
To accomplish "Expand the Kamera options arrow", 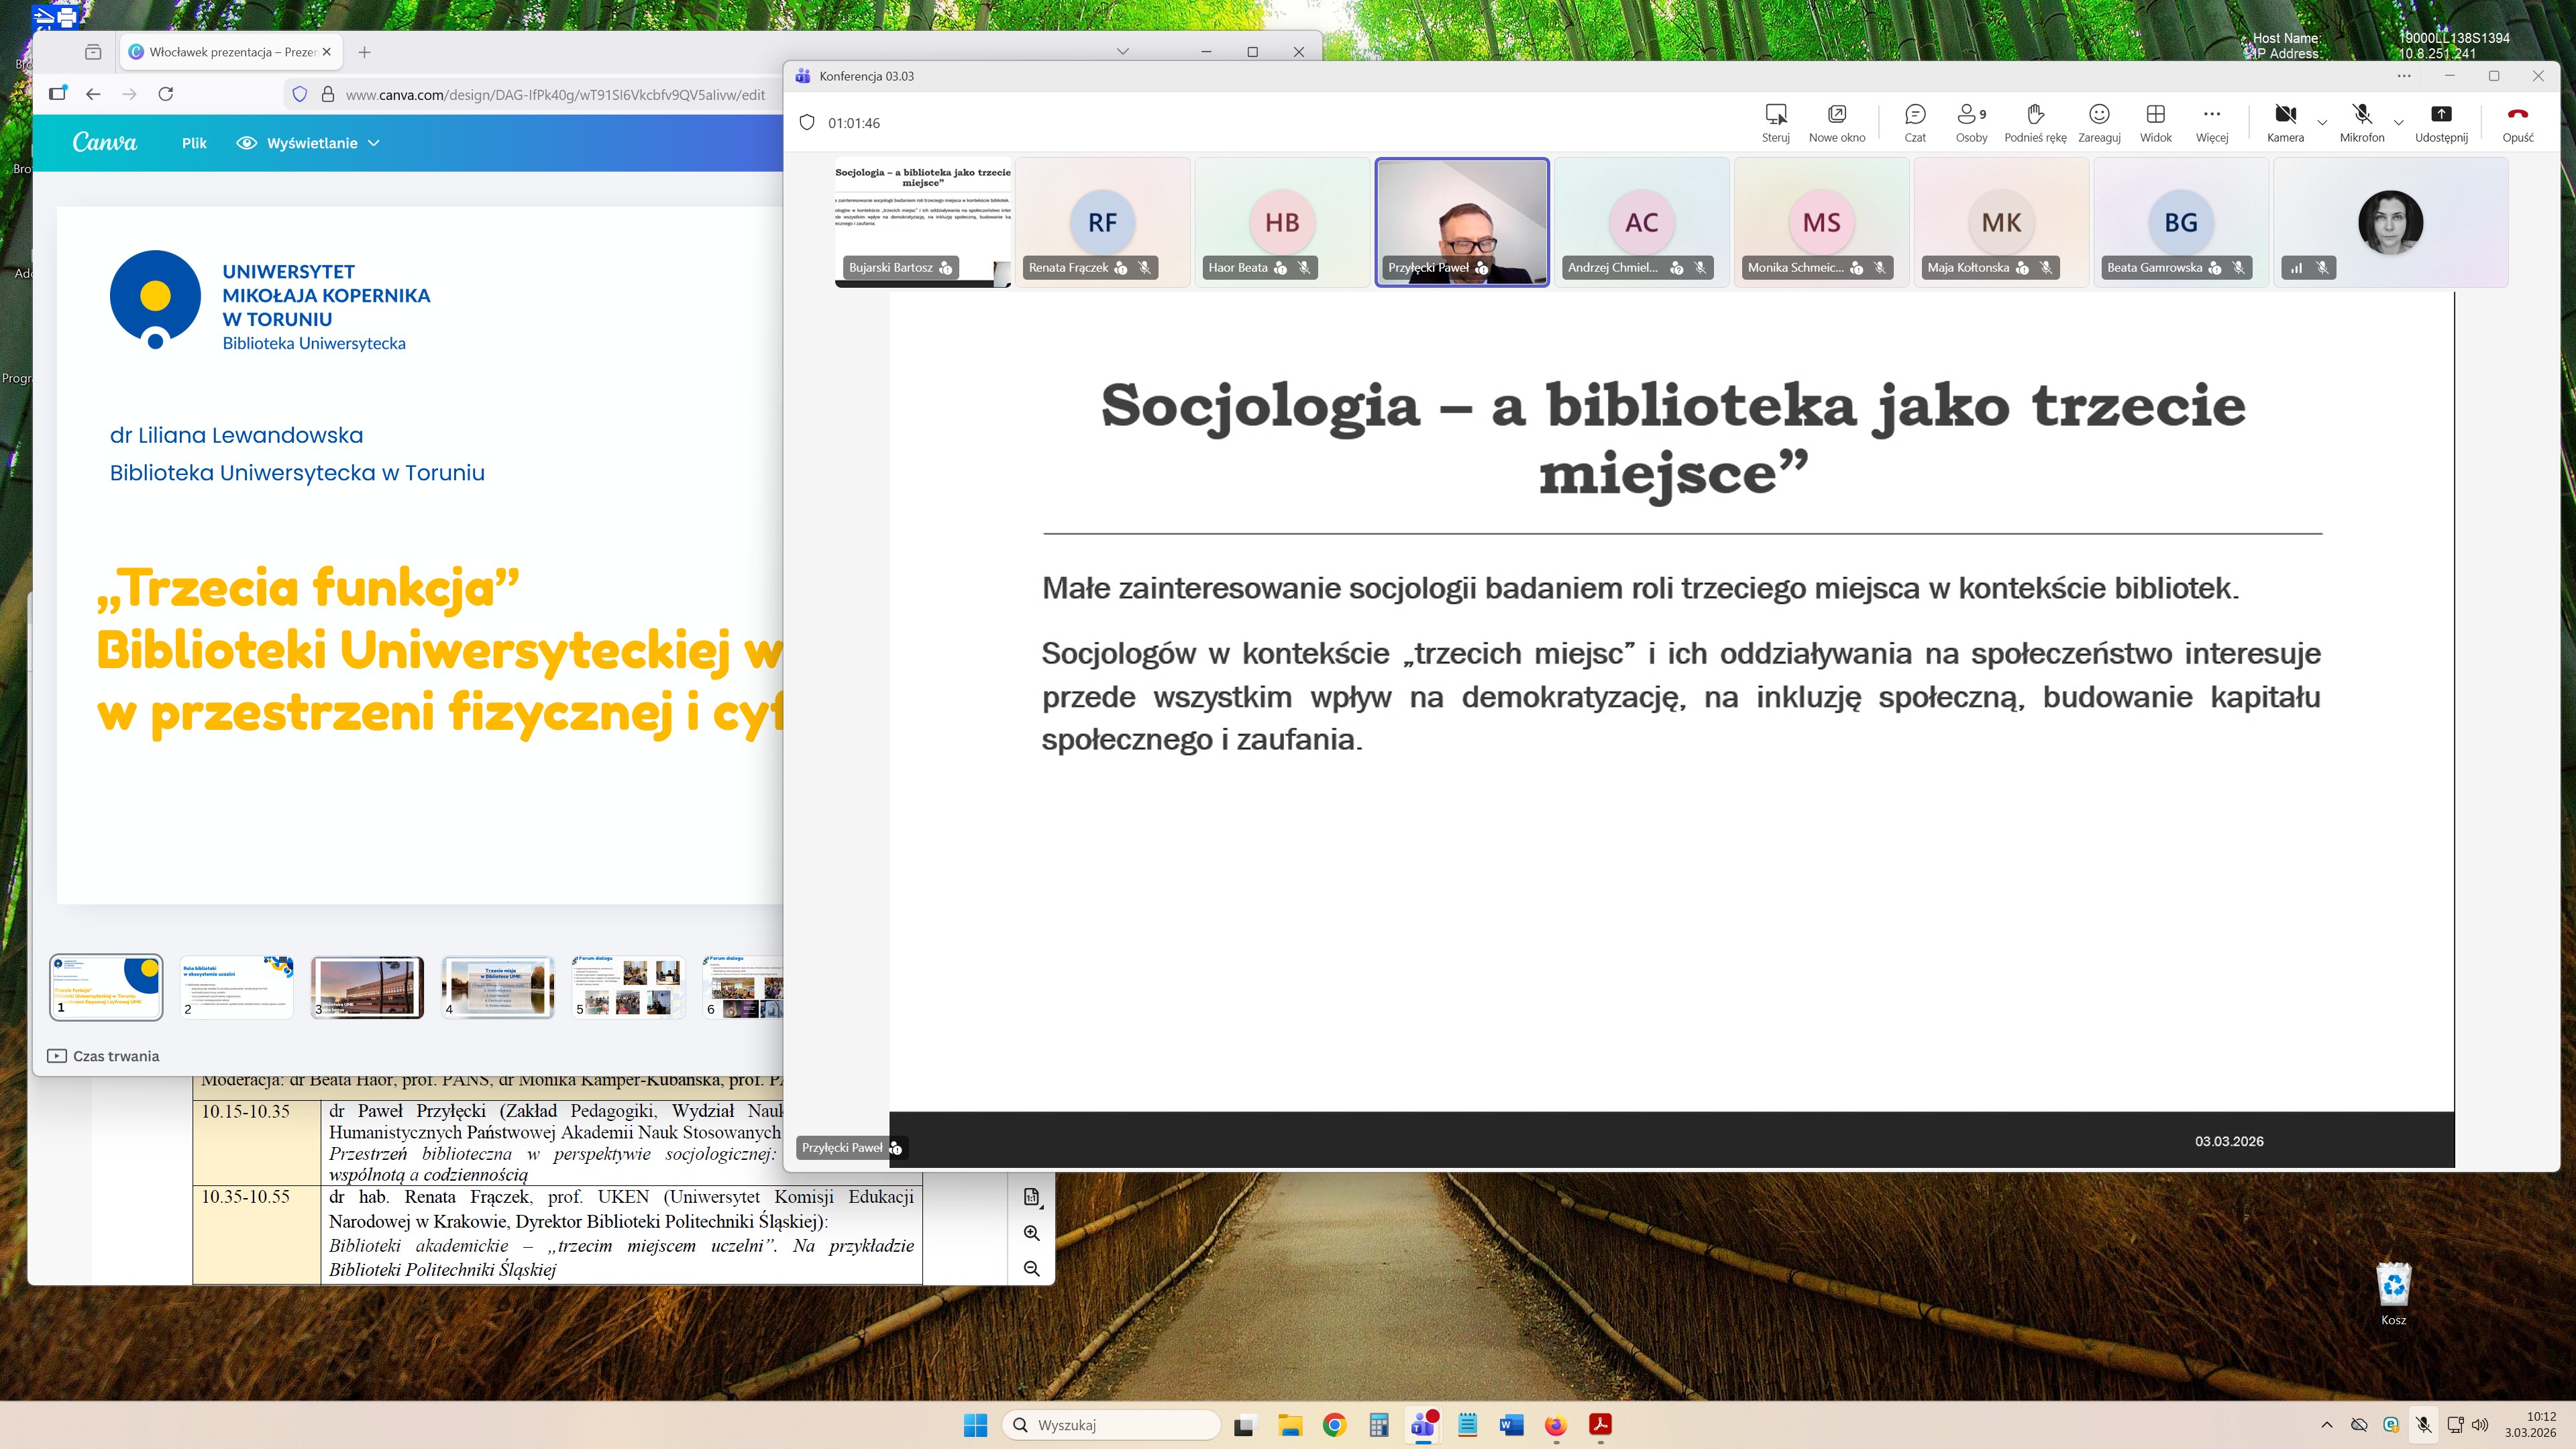I will [2322, 123].
